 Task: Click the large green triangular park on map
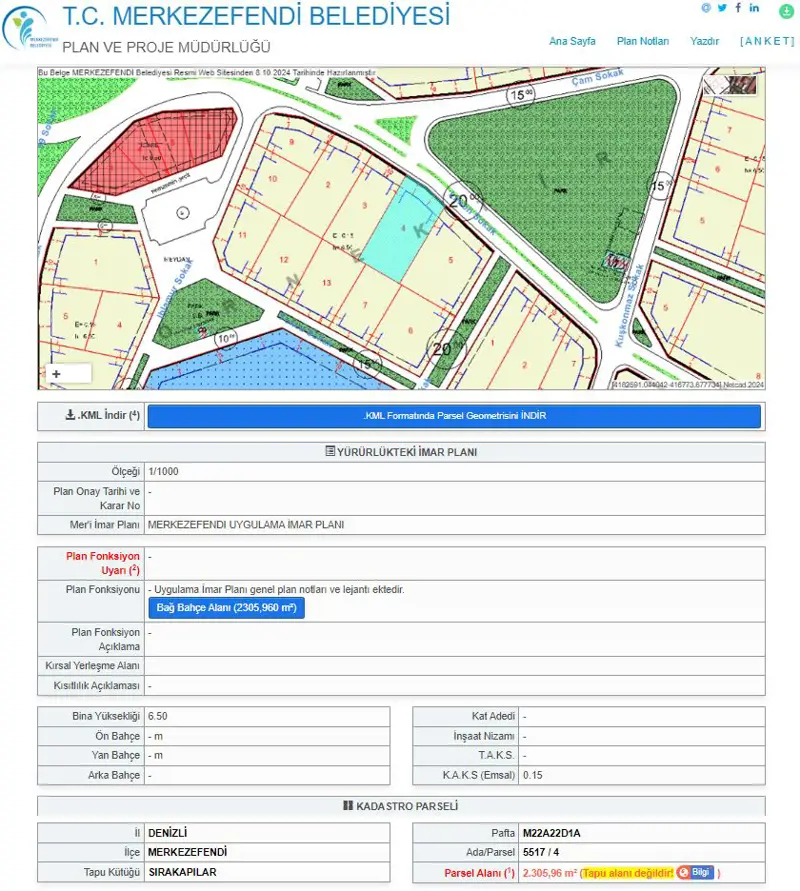click(x=560, y=182)
